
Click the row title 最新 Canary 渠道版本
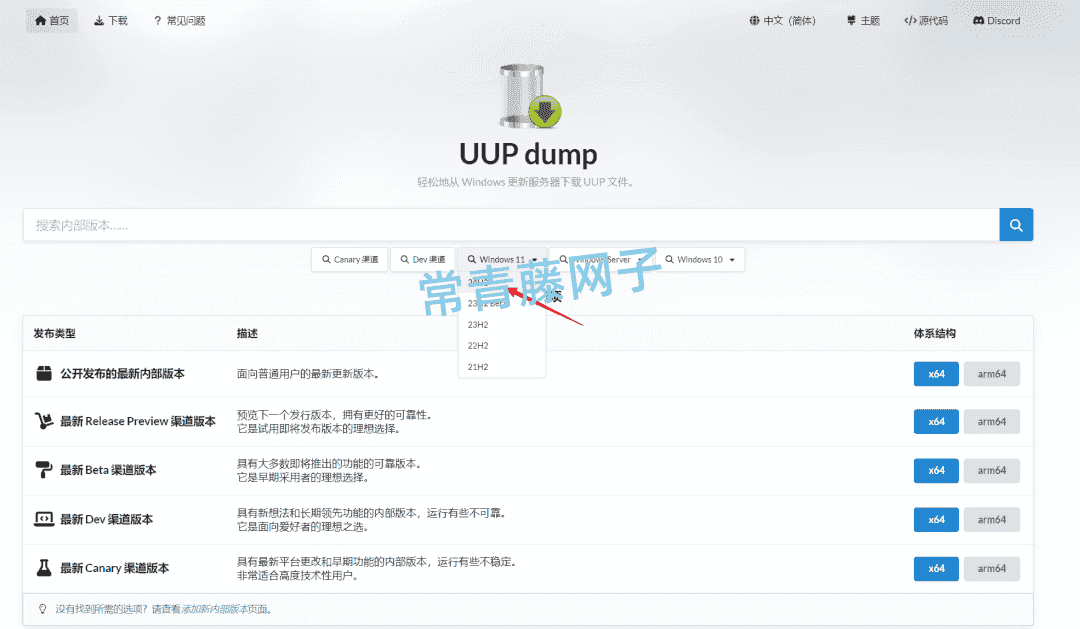(114, 568)
